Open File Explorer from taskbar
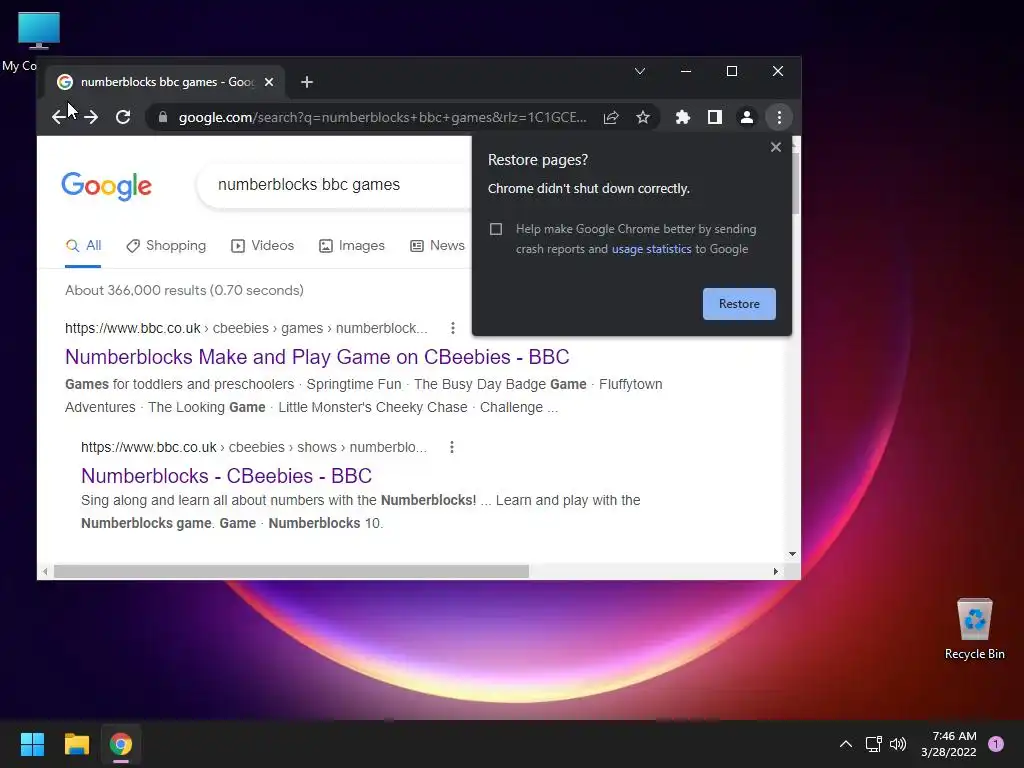The image size is (1024, 768). [x=76, y=744]
